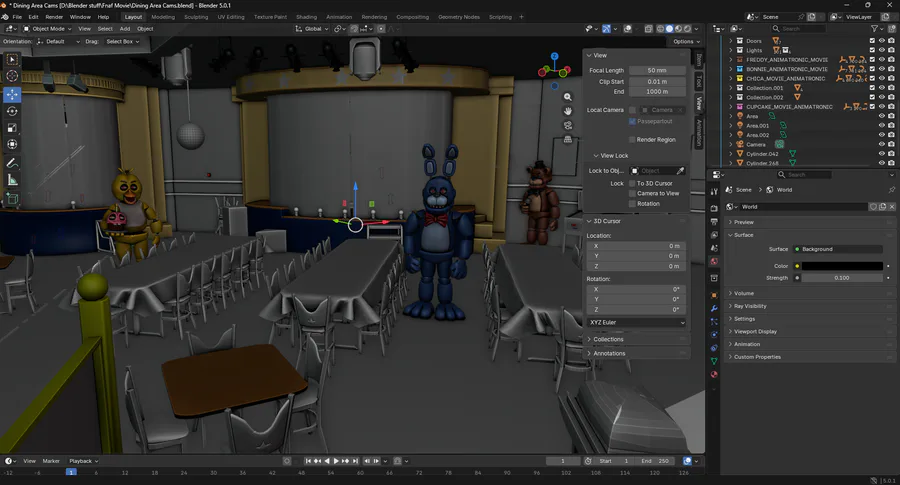This screenshot has height=485, width=900.
Task: Click the viewport zoom magnifier icon
Action: (568, 97)
